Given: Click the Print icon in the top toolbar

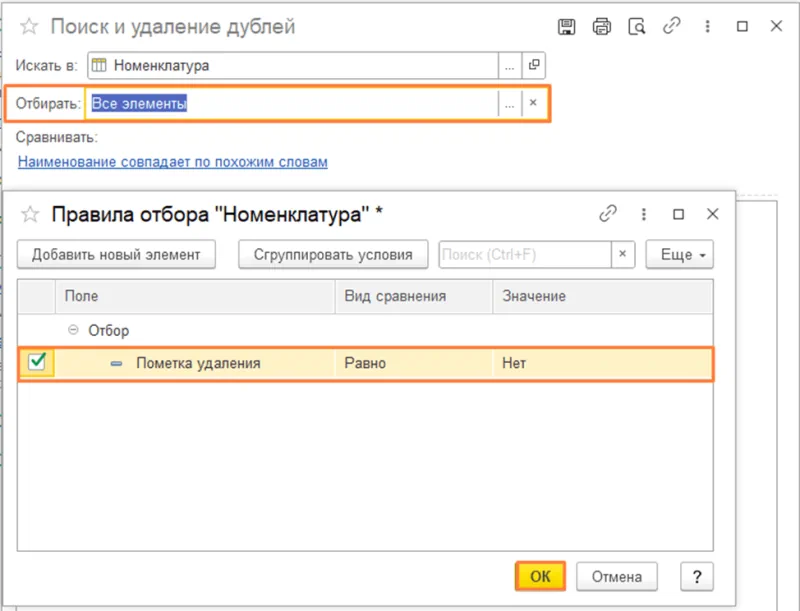Looking at the screenshot, I should pos(601,27).
